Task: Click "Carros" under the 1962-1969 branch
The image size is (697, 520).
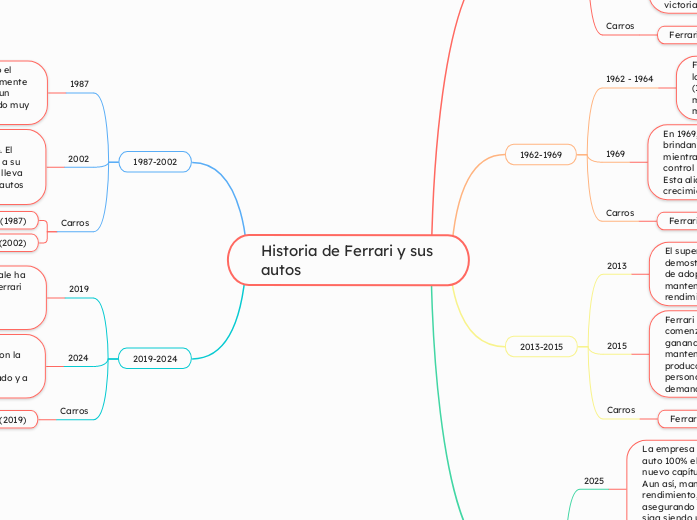Action: [620, 213]
